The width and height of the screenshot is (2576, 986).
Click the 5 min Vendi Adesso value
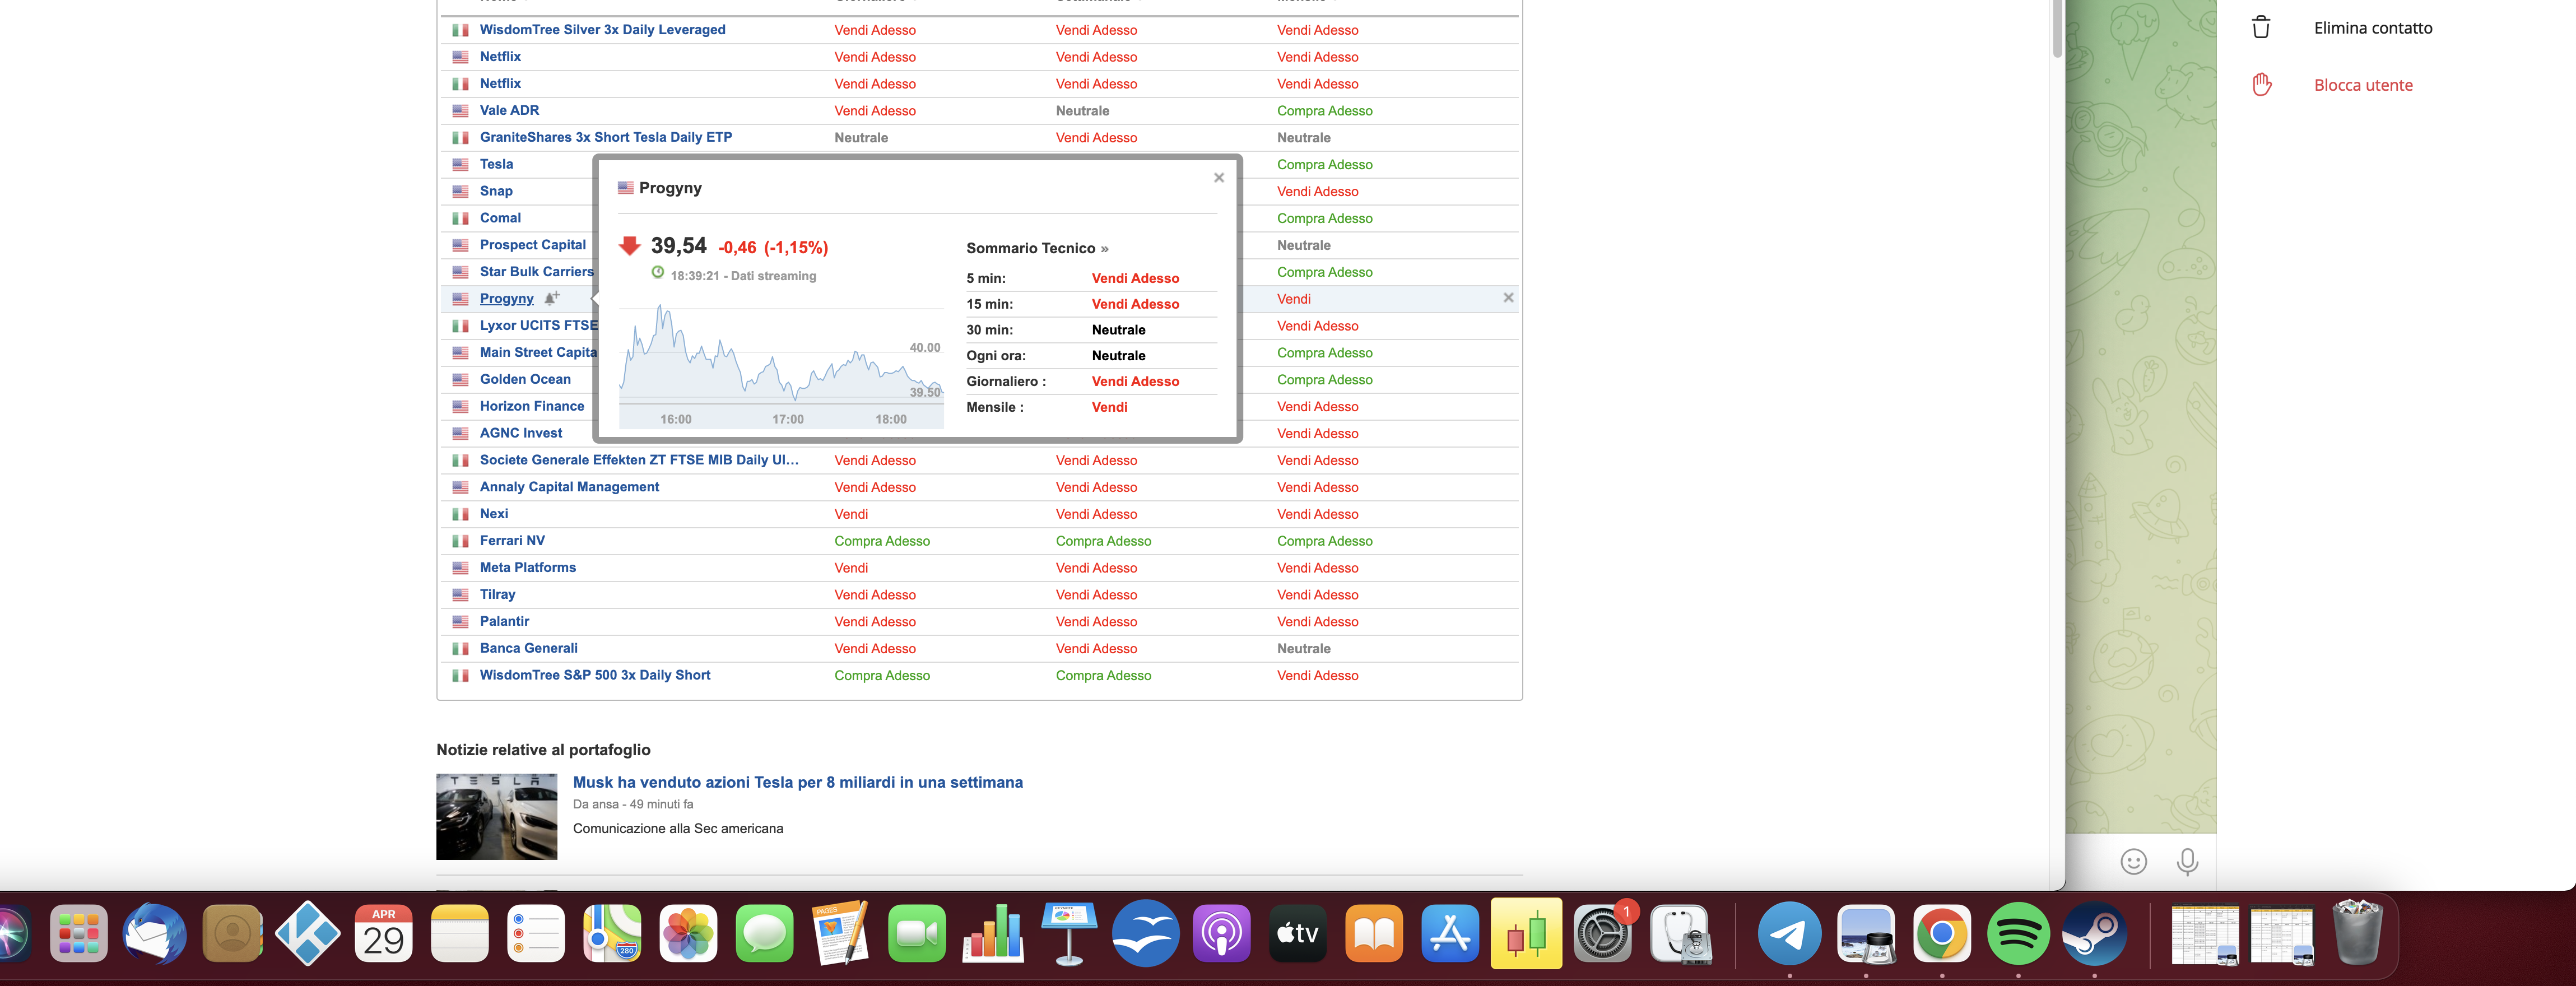point(1135,278)
